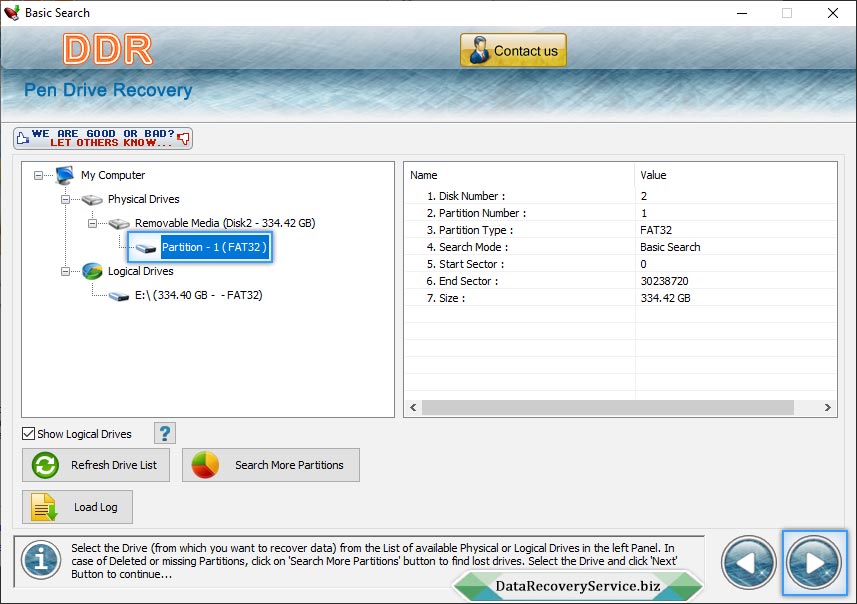Click the scrollbar right arrow
This screenshot has height=604, width=857.
point(827,407)
